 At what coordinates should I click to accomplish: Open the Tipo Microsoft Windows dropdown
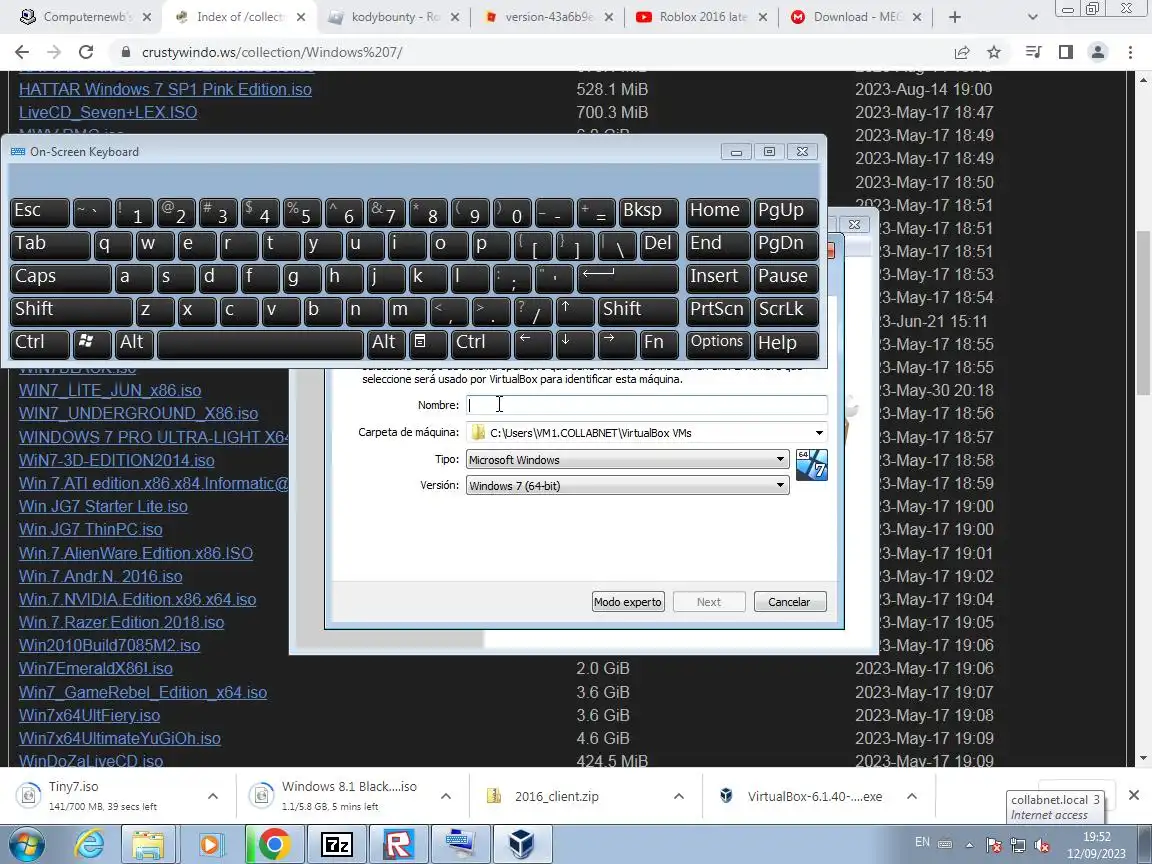627,459
